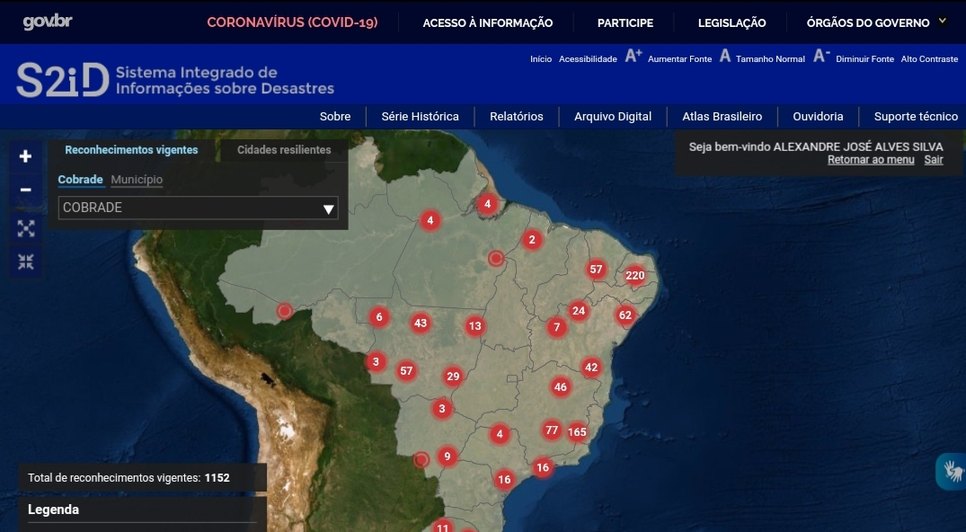Click the 165 cluster marker on map
Image resolution: width=966 pixels, height=532 pixels.
tap(577, 432)
